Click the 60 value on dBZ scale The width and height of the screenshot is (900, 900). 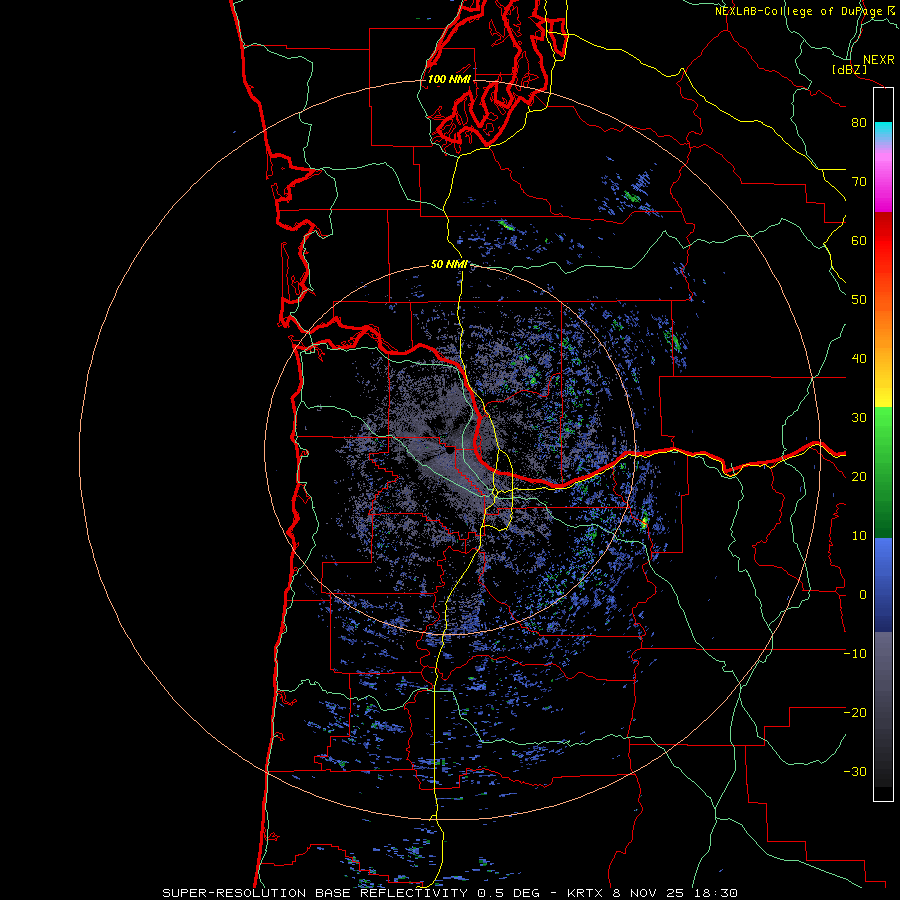pyautogui.click(x=859, y=240)
